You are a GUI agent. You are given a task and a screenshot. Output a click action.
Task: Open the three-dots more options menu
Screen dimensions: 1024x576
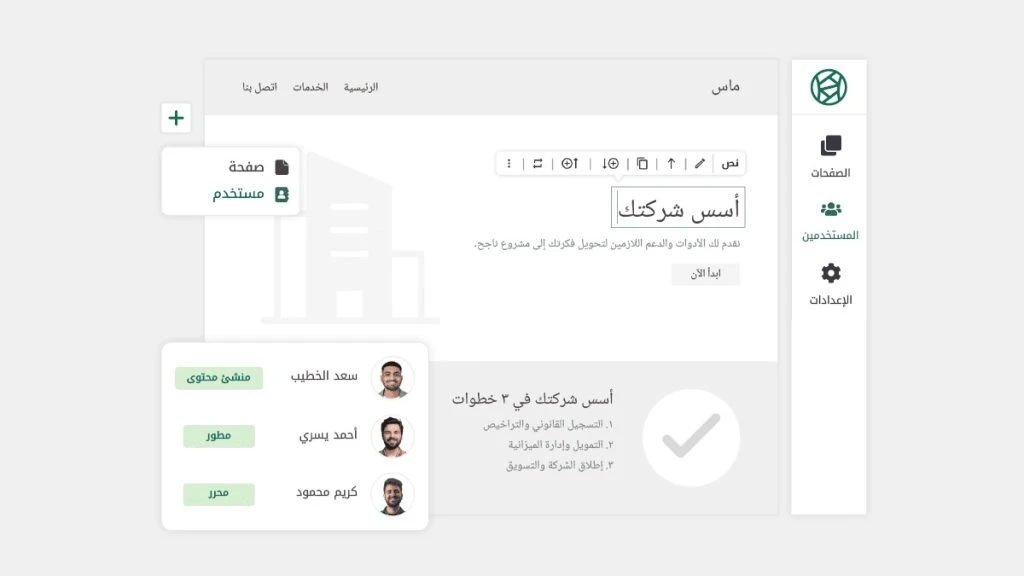pos(509,163)
